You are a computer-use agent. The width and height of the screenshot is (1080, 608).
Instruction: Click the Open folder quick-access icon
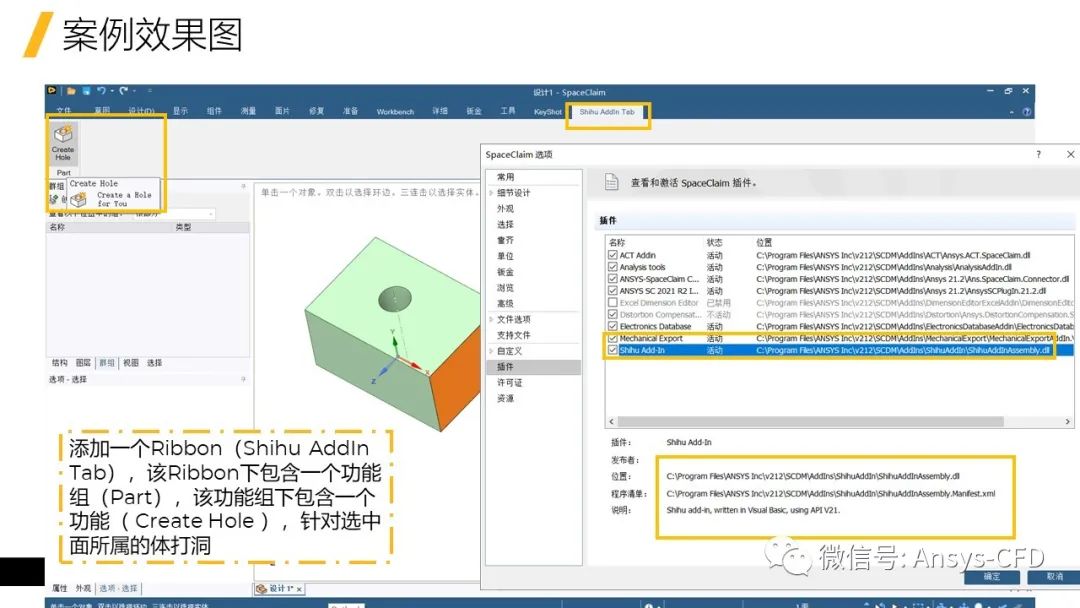71,91
